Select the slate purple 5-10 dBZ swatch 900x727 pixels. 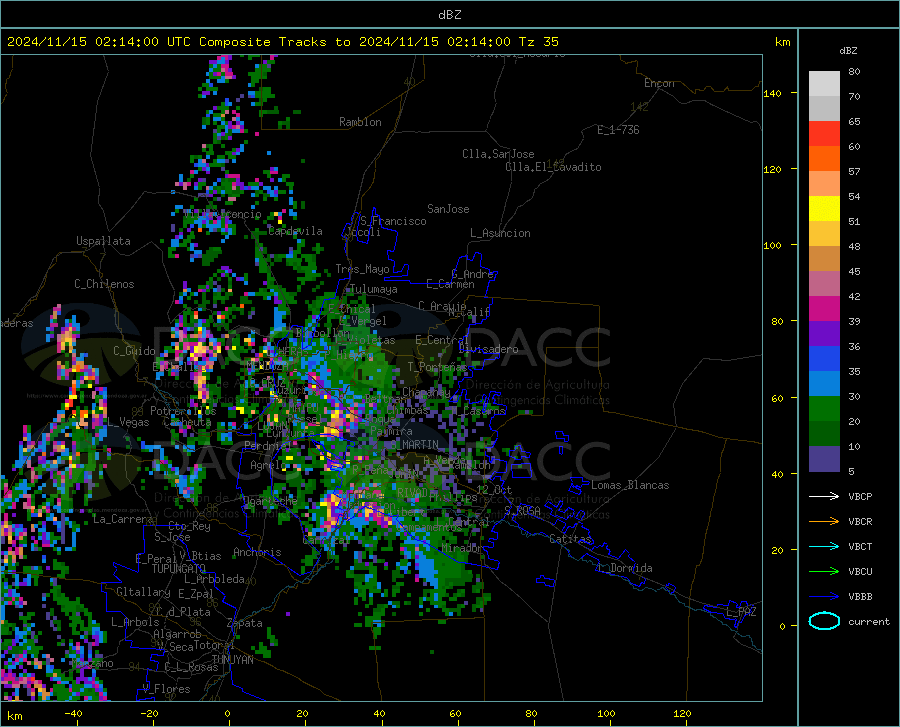coord(824,459)
